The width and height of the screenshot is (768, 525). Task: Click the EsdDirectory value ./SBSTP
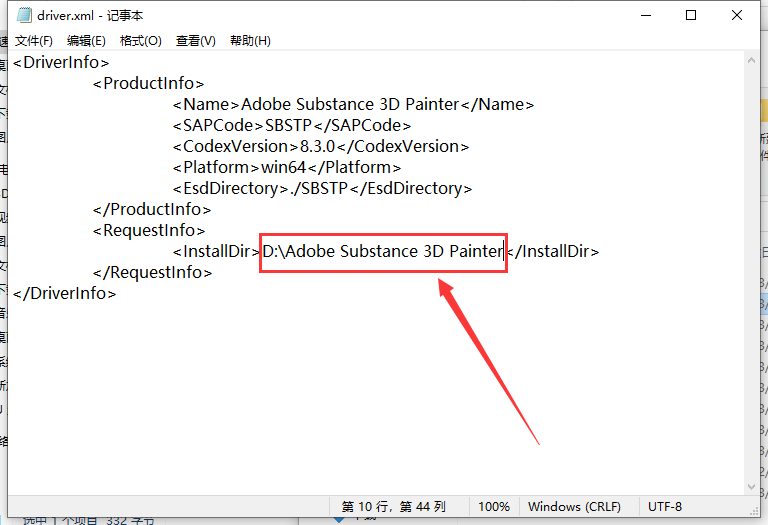tap(319, 189)
